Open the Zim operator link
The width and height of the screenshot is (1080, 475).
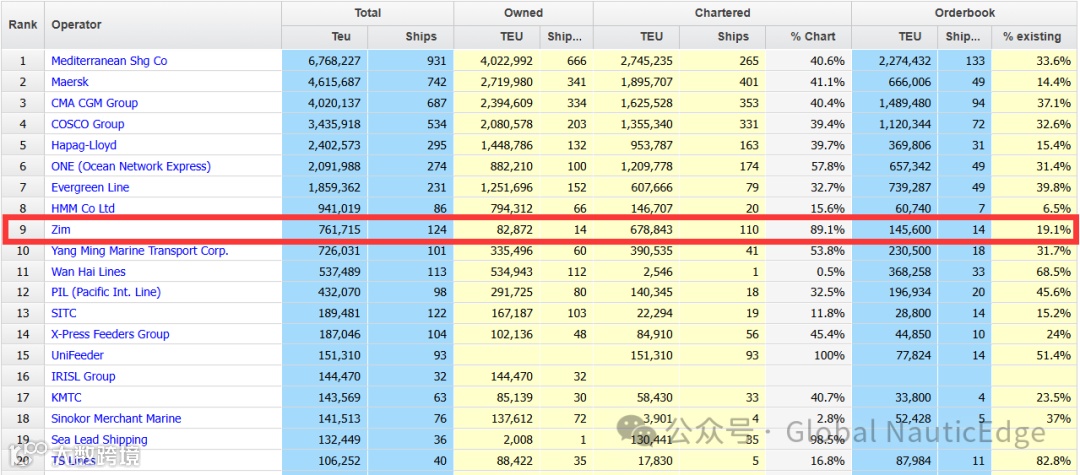point(61,230)
